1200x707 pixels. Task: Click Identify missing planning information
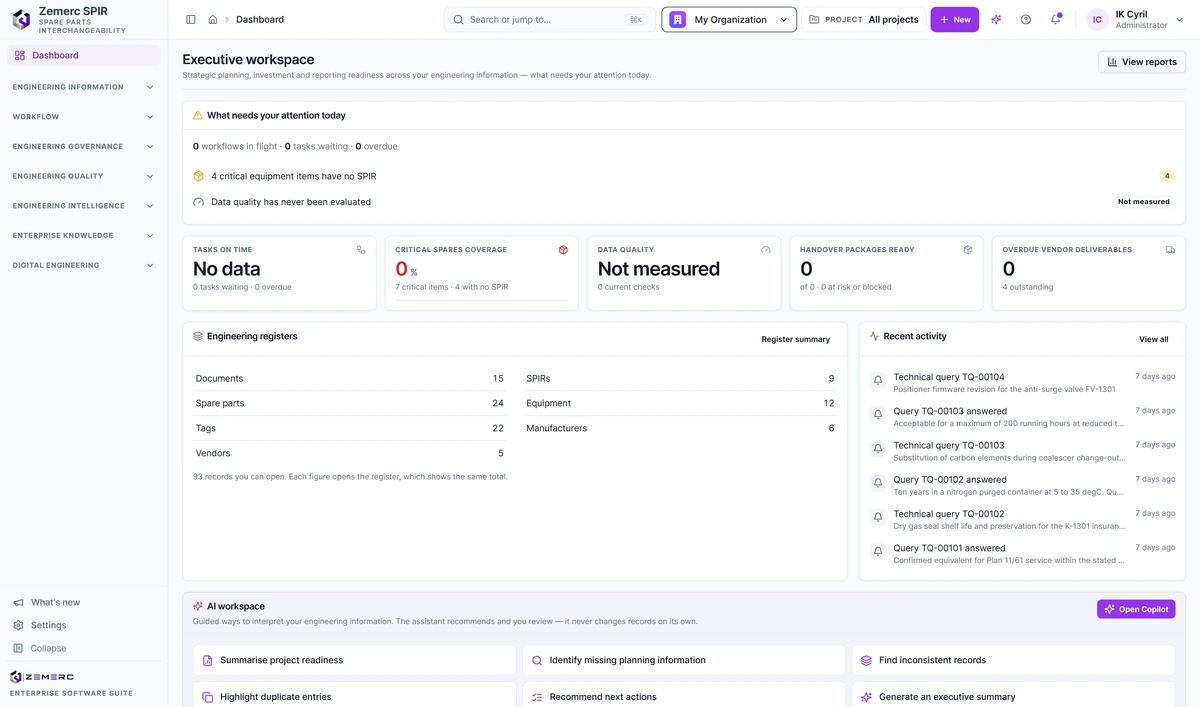tap(683, 660)
